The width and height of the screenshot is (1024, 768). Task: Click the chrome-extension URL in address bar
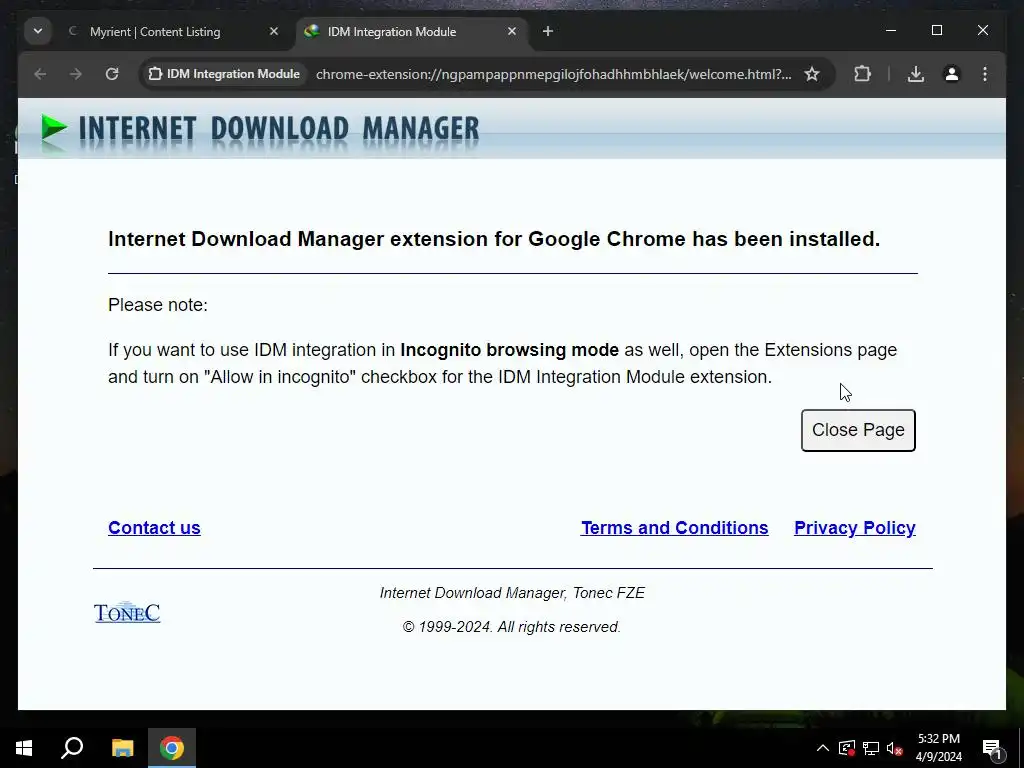tap(553, 74)
